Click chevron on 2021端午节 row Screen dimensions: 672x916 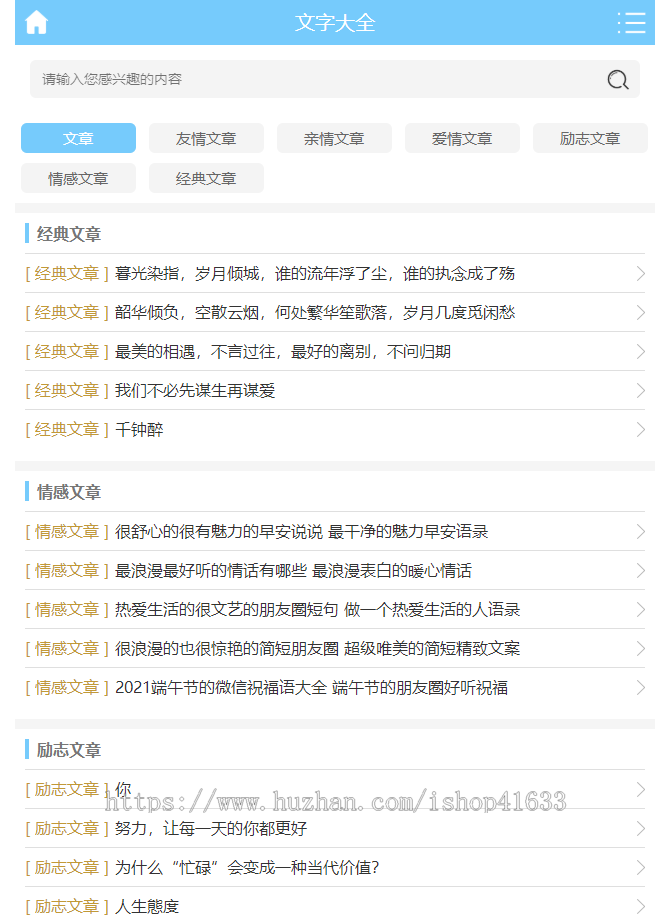640,688
